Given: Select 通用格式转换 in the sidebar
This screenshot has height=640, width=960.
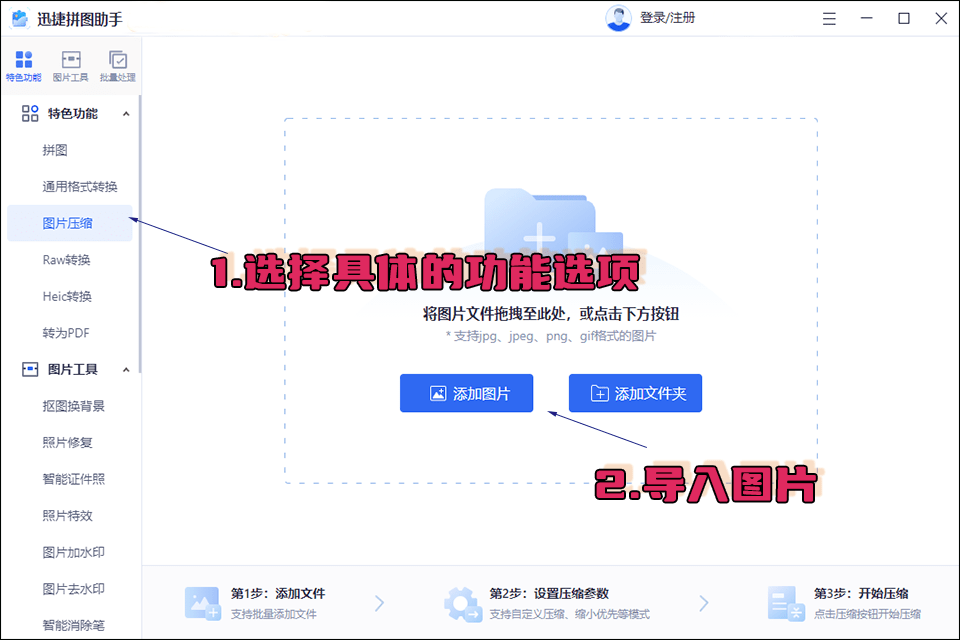Looking at the screenshot, I should pos(71,186).
